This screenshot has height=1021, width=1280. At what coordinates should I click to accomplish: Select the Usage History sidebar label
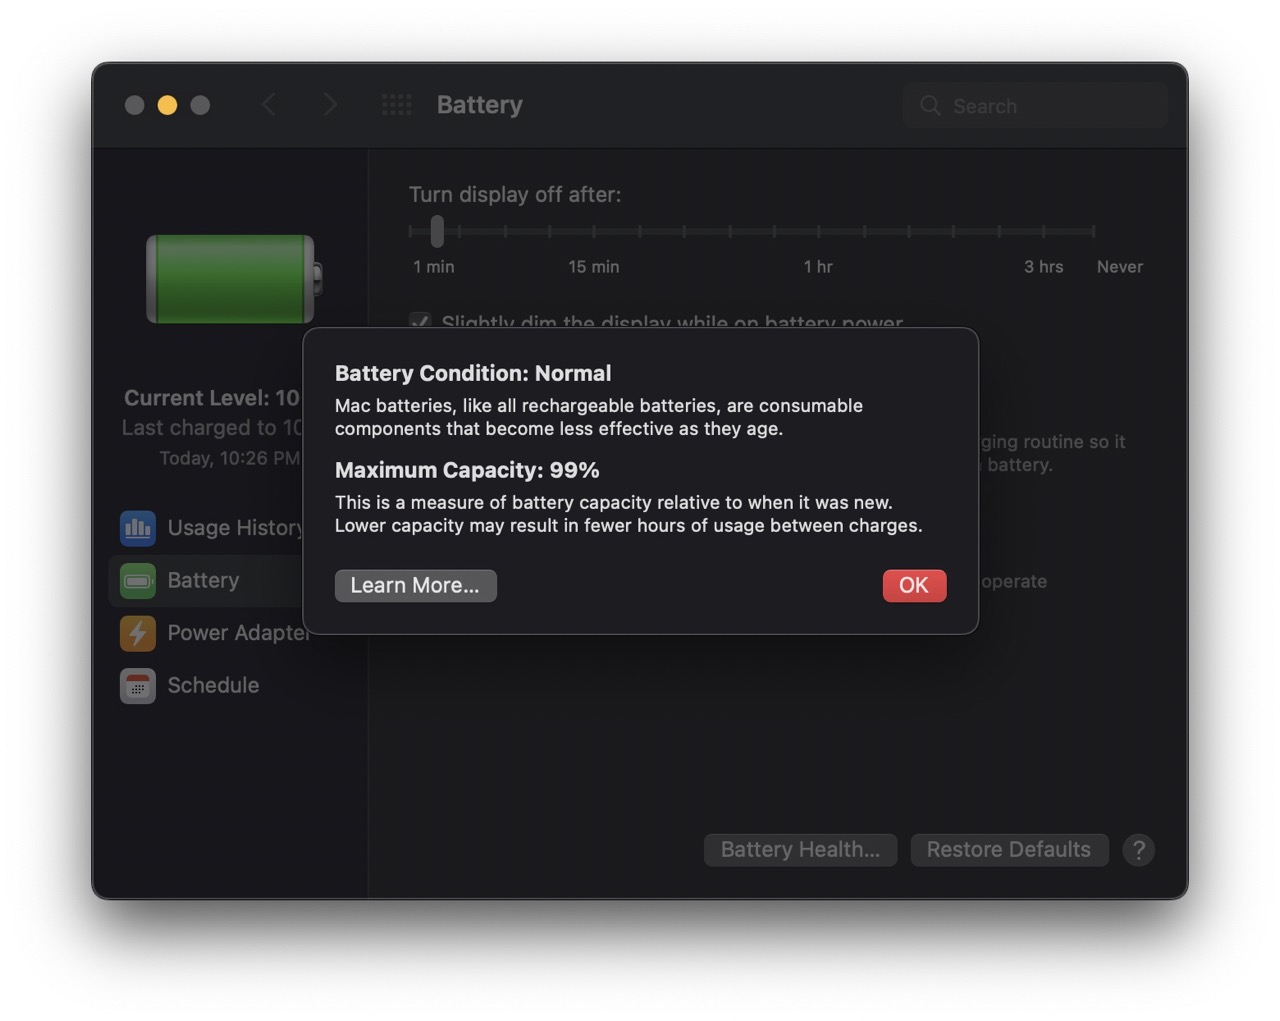[234, 528]
